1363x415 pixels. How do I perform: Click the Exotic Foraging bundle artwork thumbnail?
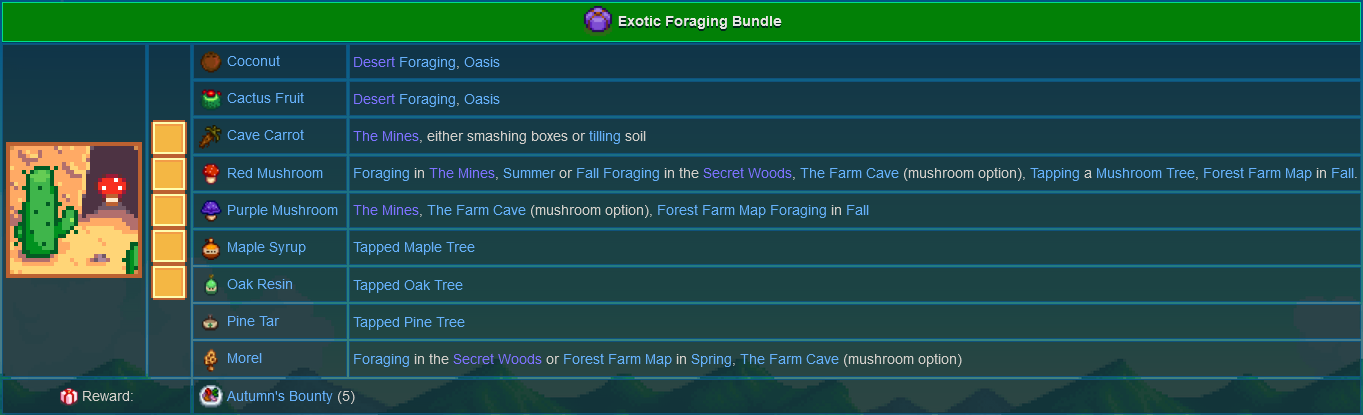click(x=74, y=210)
